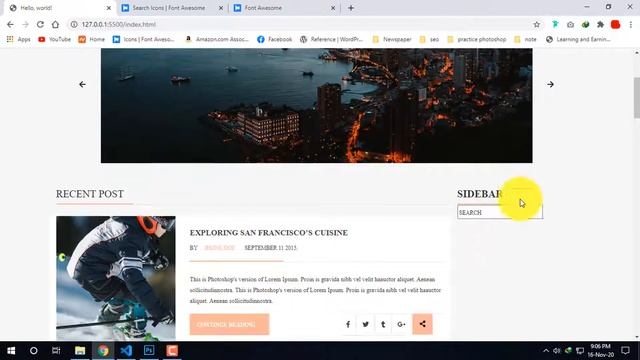This screenshot has width=640, height=360.
Task: Click the city night slider image
Action: pos(316,105)
